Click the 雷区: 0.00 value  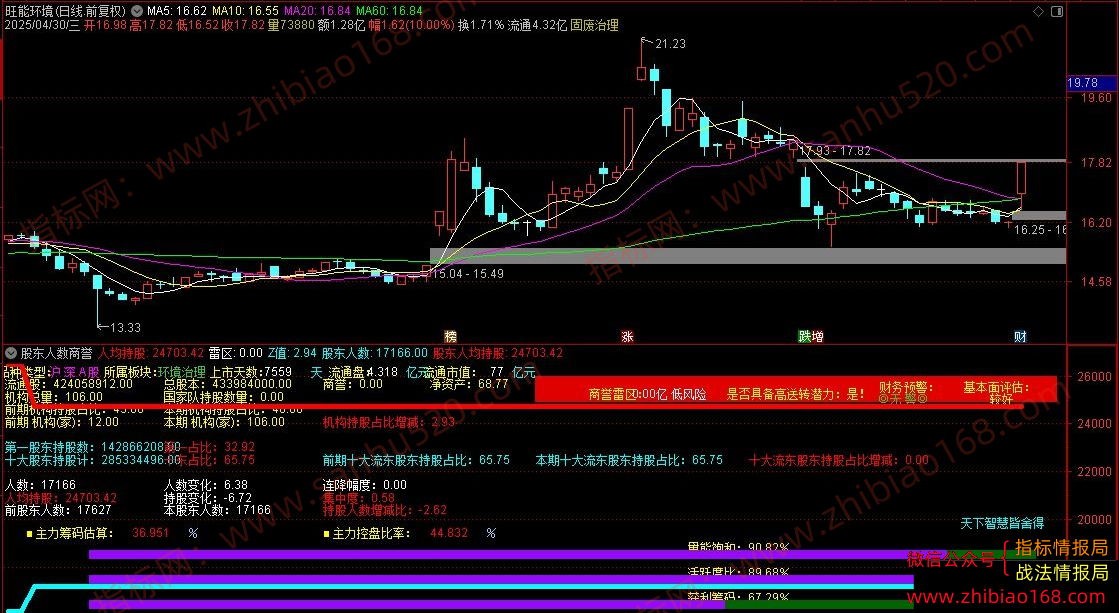click(x=236, y=353)
